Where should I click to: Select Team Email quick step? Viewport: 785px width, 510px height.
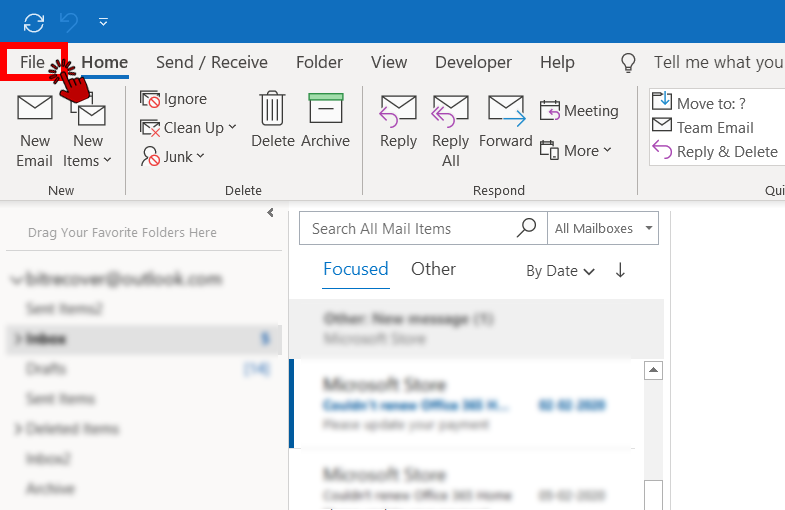pyautogui.click(x=702, y=127)
